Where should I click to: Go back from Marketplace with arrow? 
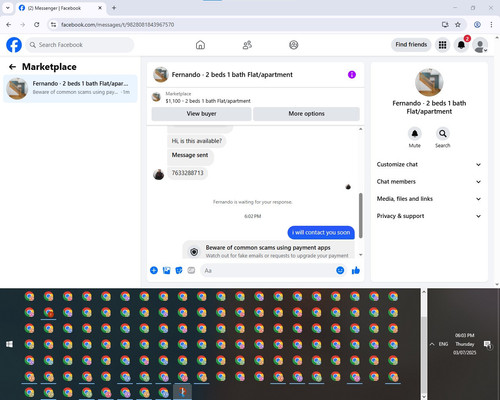coord(12,67)
